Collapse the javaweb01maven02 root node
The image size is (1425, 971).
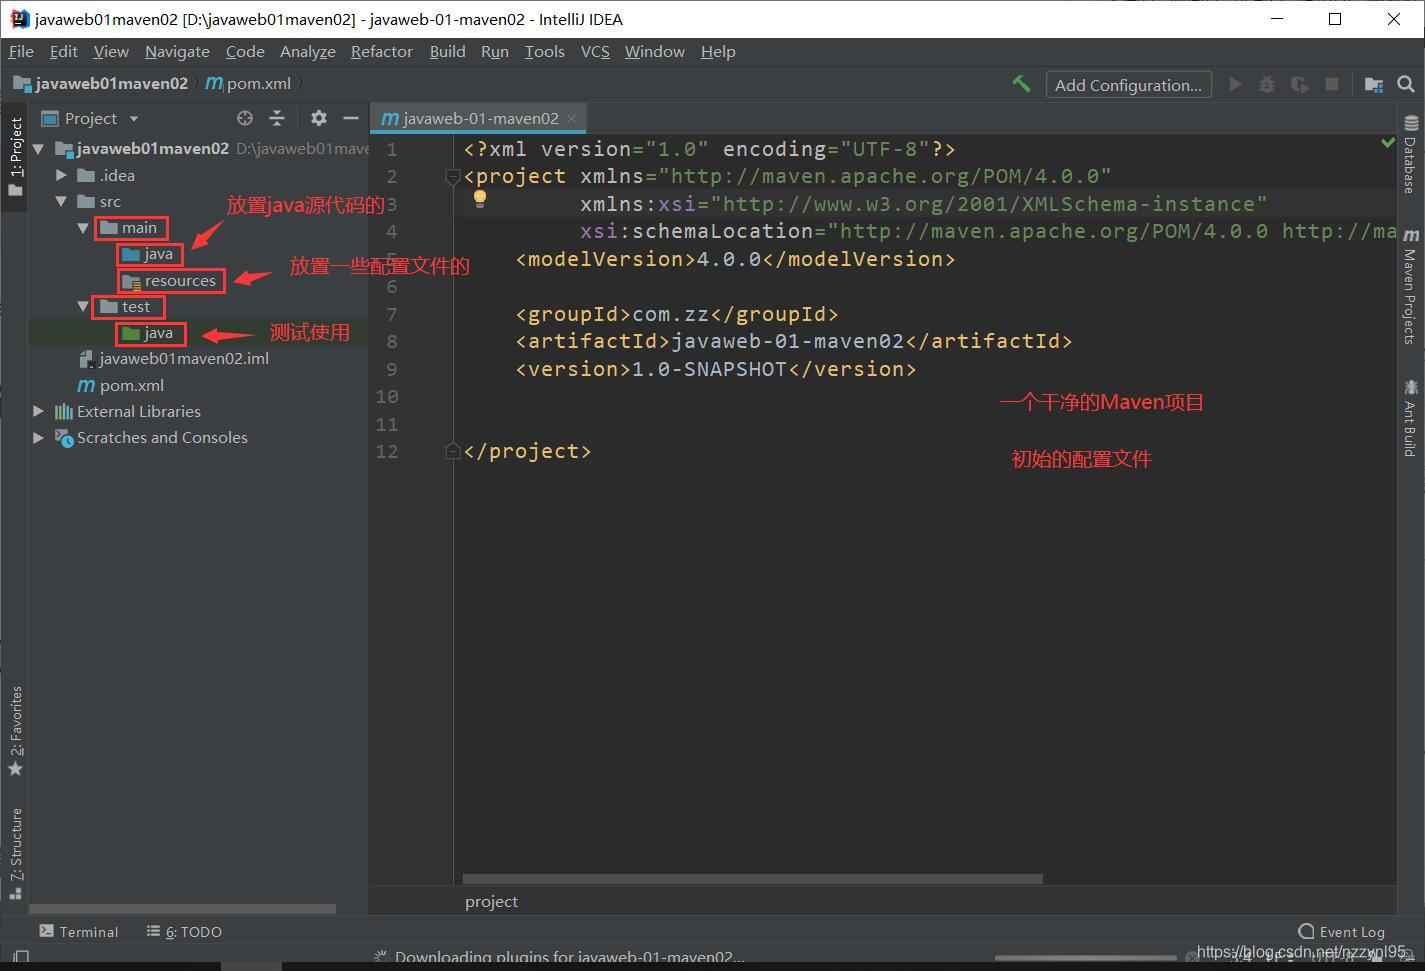coord(38,149)
